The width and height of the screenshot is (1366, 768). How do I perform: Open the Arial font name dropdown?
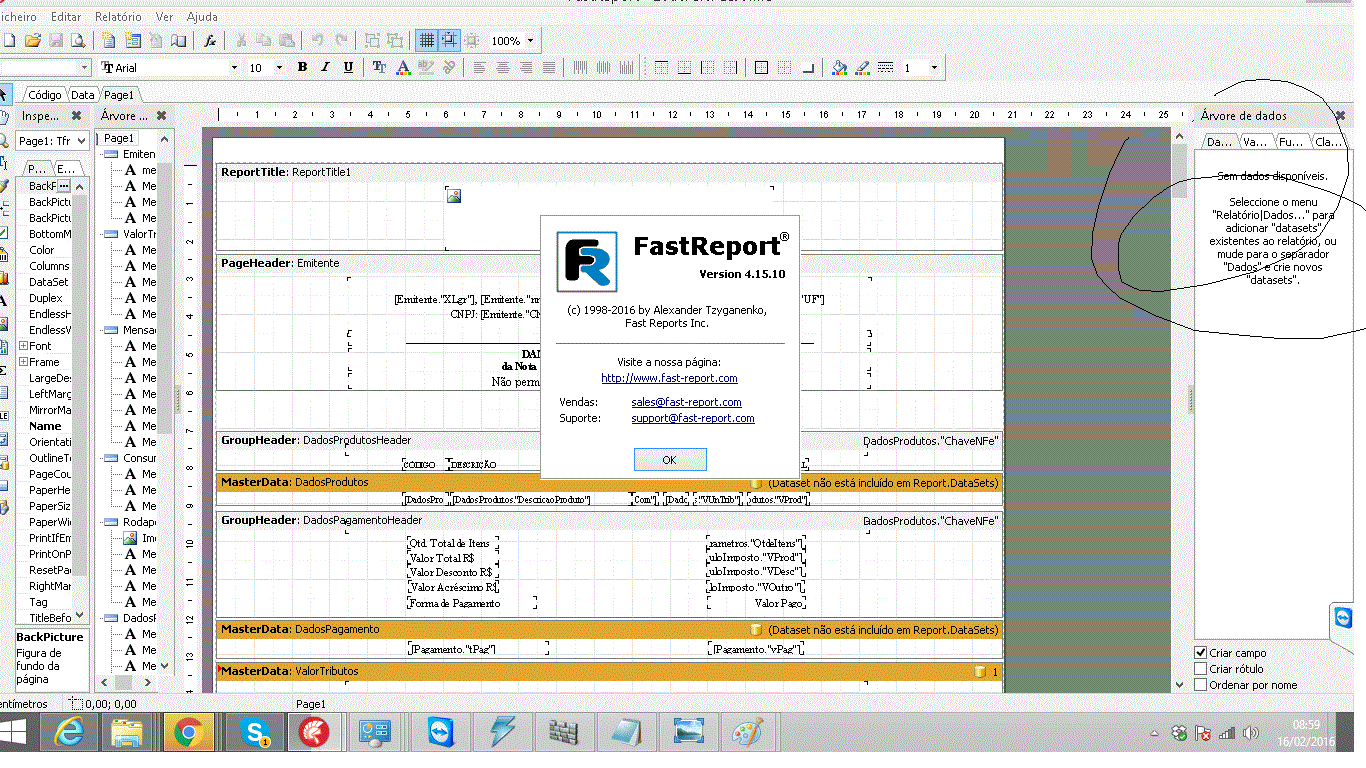234,68
